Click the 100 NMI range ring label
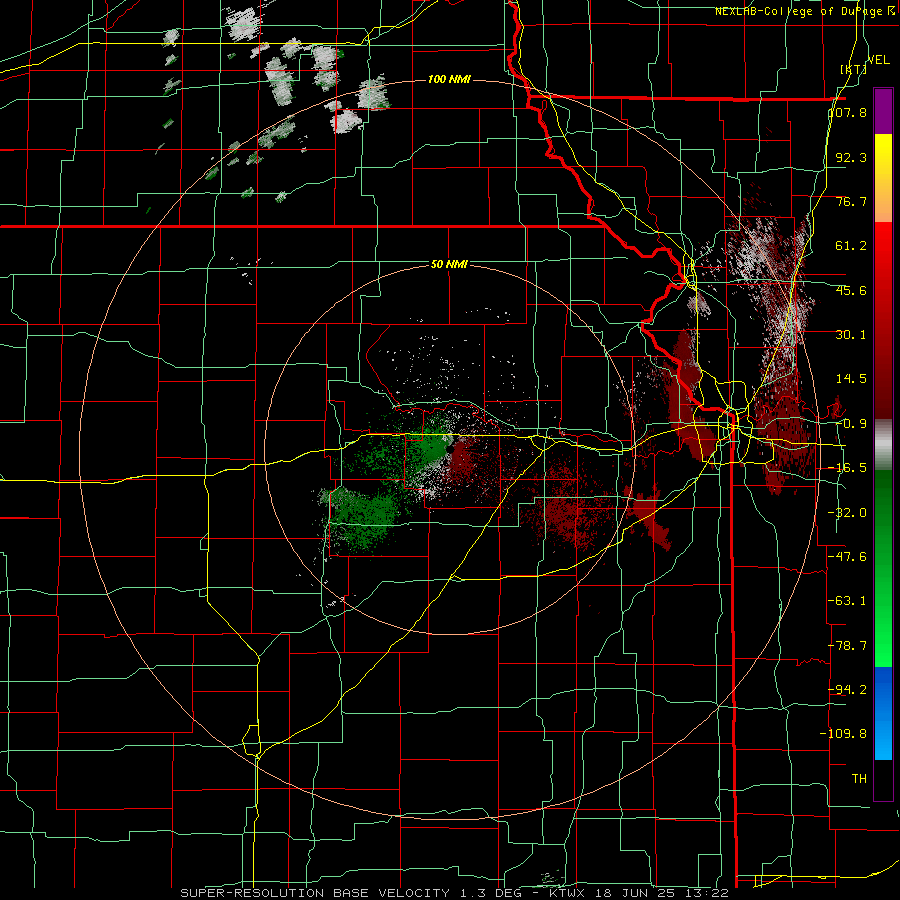900x900 pixels. pos(449,79)
